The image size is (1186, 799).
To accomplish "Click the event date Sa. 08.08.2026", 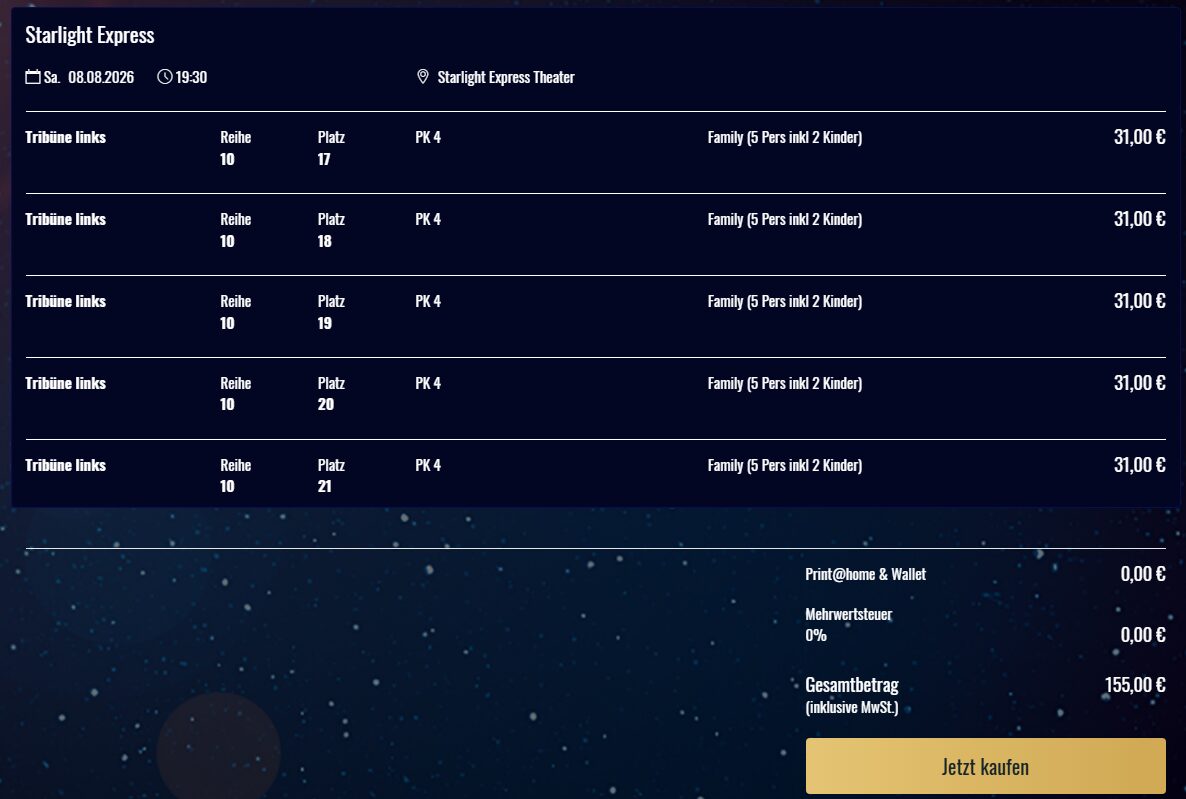I will pyautogui.click(x=88, y=77).
